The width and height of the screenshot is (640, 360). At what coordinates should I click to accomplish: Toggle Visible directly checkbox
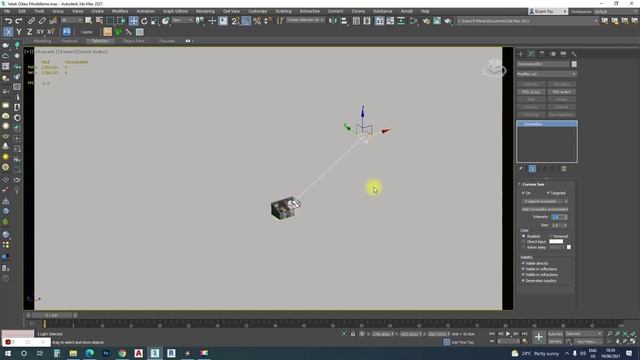pyautogui.click(x=523, y=263)
